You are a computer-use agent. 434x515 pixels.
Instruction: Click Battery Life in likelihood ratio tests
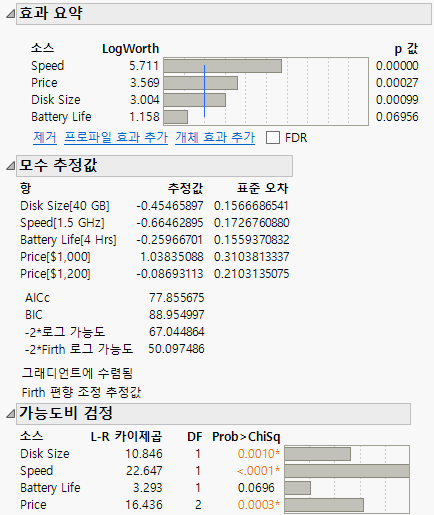tap(50, 488)
